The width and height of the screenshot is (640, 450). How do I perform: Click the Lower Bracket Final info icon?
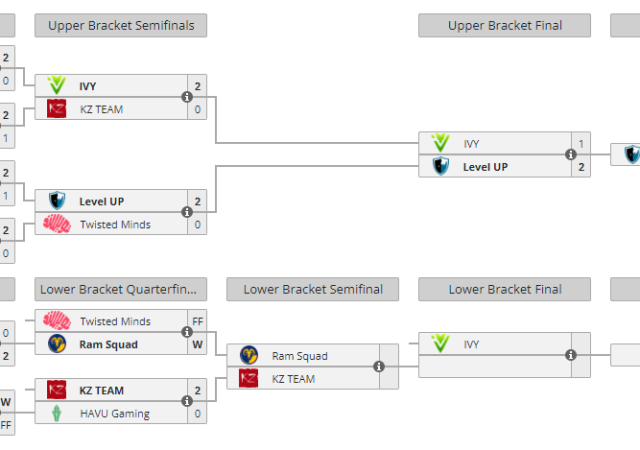(x=571, y=355)
